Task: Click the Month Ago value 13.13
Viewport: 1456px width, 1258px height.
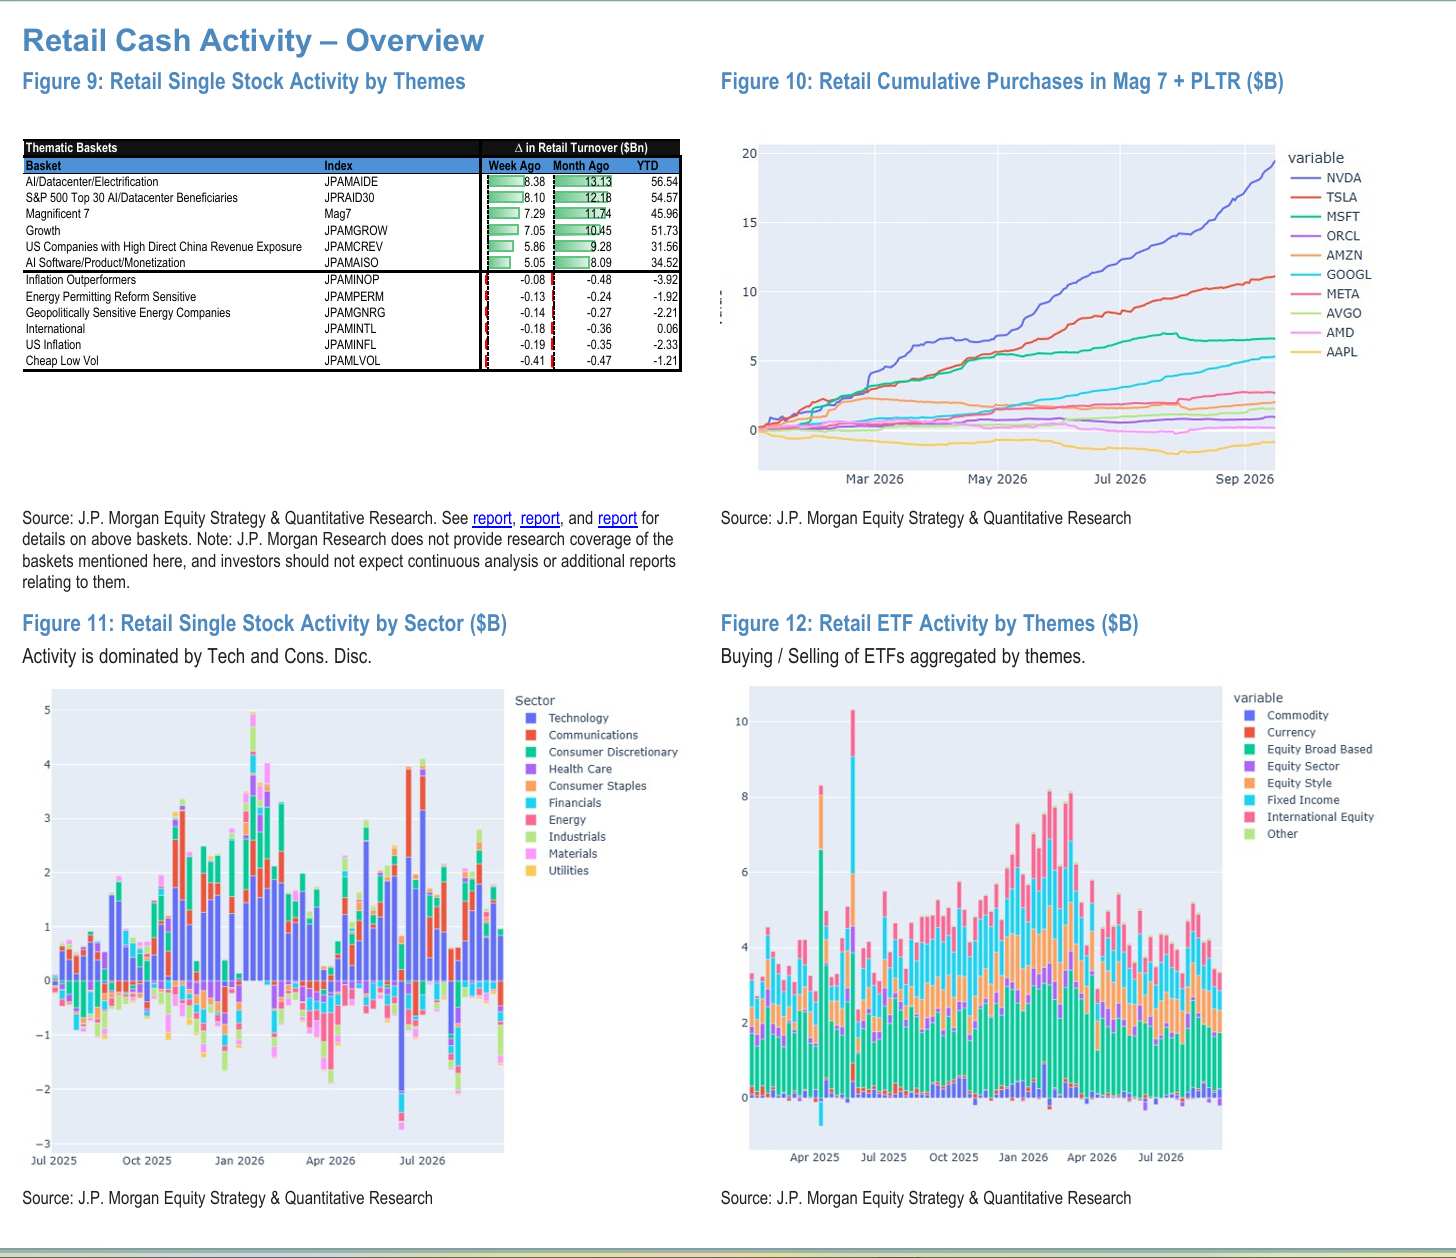Action: 598,182
